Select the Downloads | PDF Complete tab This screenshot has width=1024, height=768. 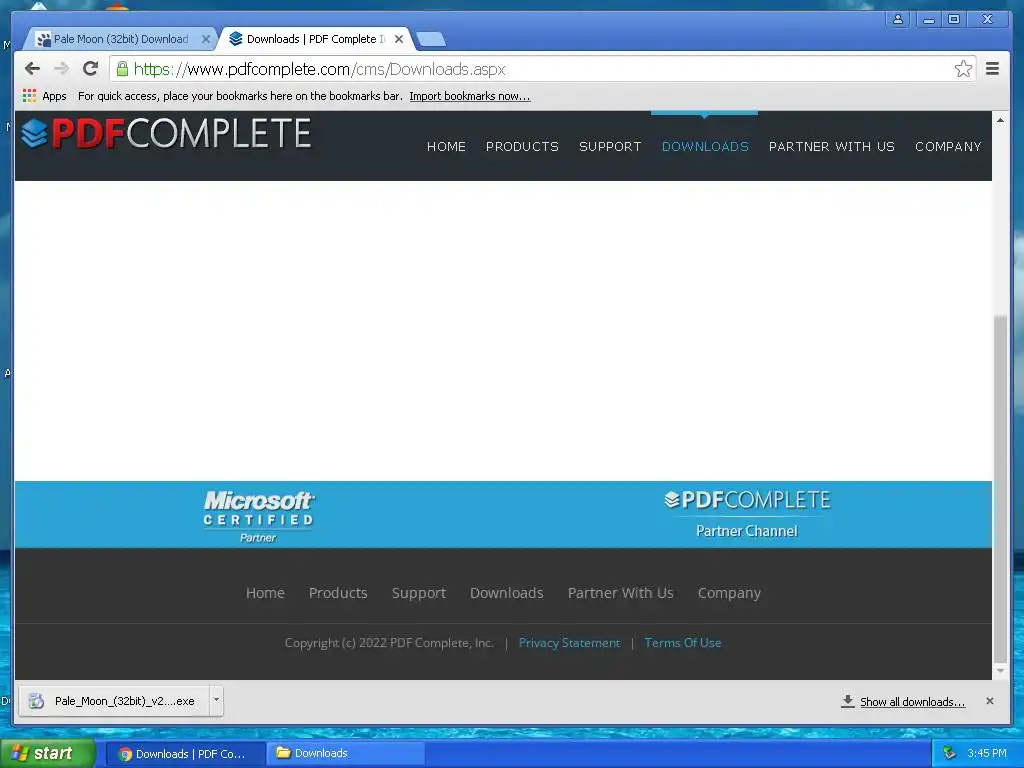pos(315,39)
